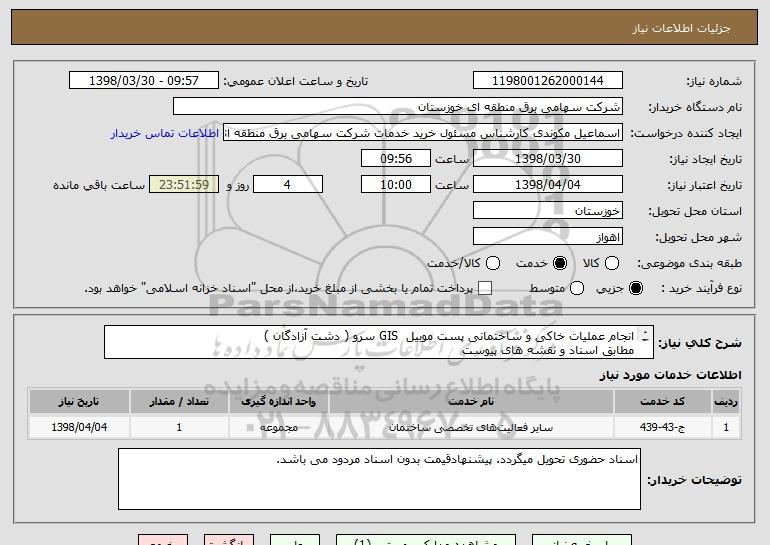Click the creation date field 1398/03/30
This screenshot has height=545, width=770.
point(548,159)
